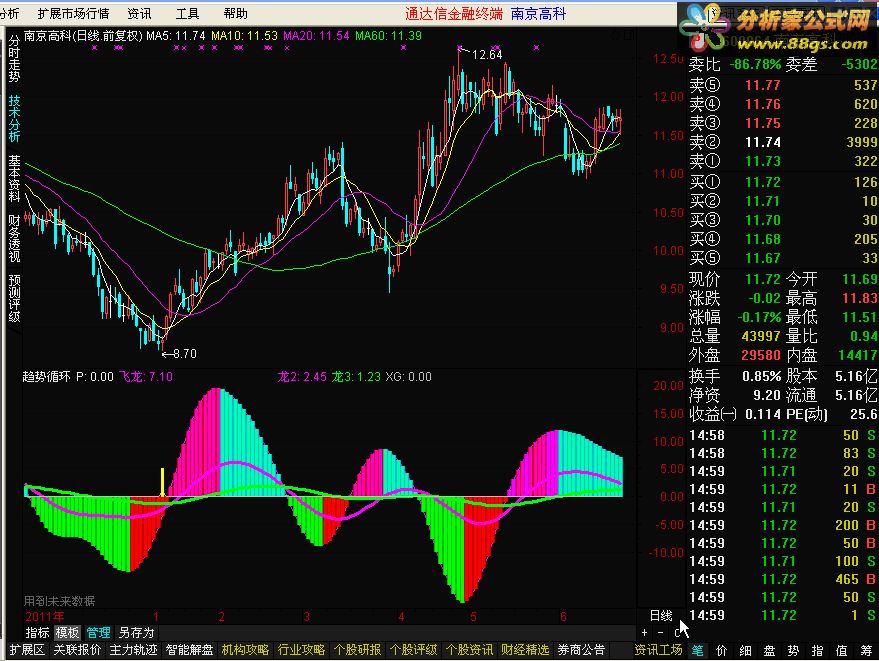This screenshot has height=661, width=879.
Task: Select the 细 view tab
Action: (746, 651)
